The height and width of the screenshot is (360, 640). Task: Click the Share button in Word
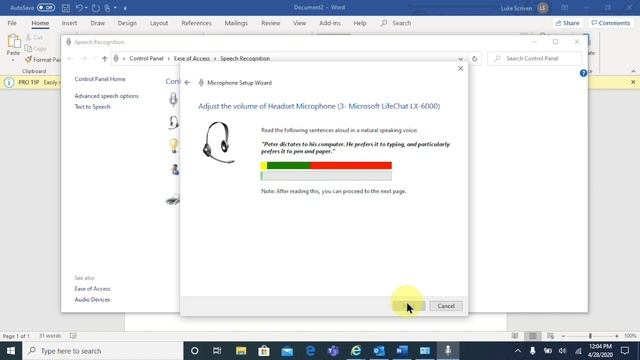pyautogui.click(x=567, y=23)
